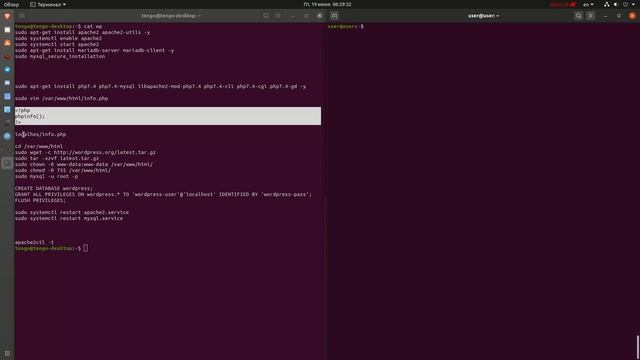Screen dimensions: 640x360
Task: Open user@user title dropdown
Action: pos(484,16)
